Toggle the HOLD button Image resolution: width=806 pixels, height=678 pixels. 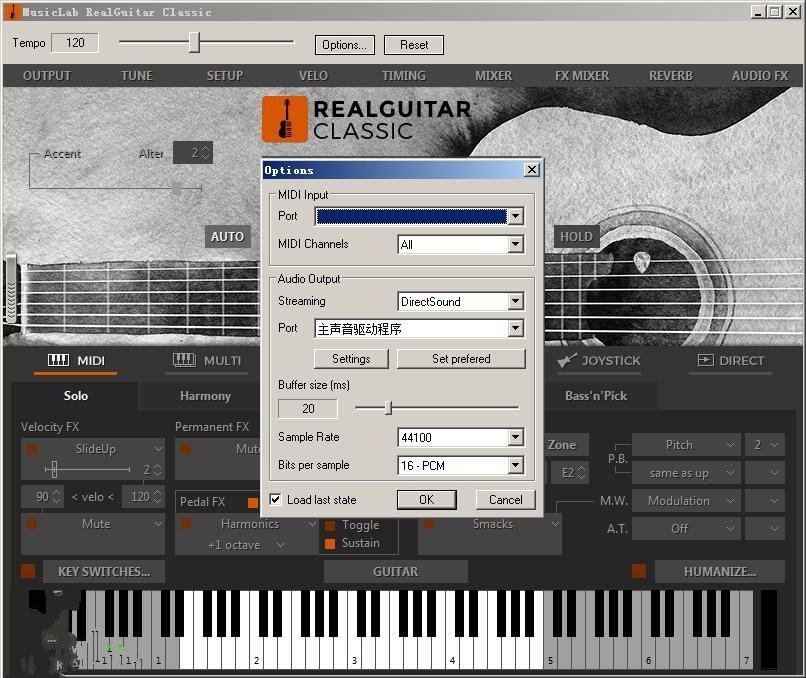point(576,236)
